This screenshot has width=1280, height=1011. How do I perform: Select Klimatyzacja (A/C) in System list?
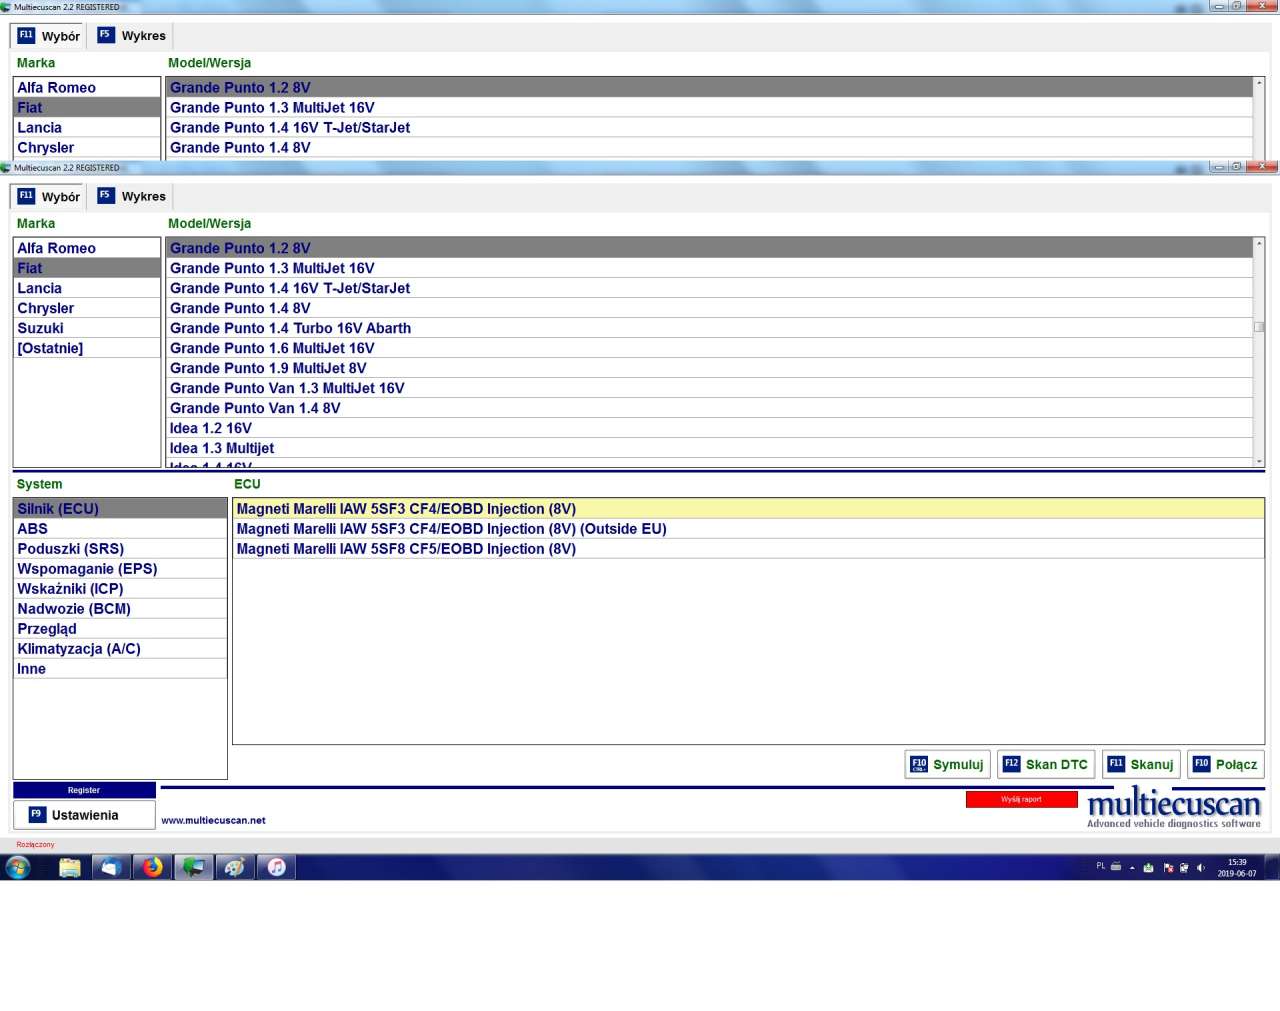[x=78, y=649]
